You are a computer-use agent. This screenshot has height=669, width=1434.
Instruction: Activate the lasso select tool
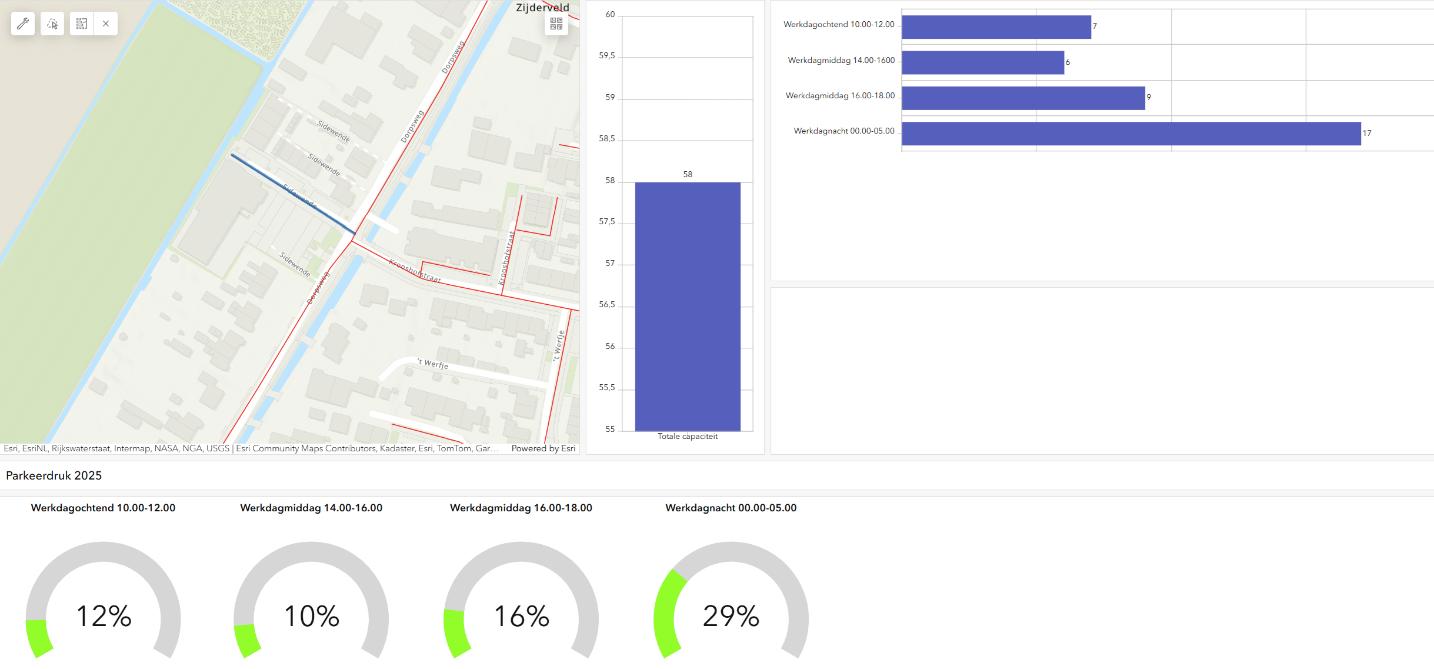click(x=52, y=23)
